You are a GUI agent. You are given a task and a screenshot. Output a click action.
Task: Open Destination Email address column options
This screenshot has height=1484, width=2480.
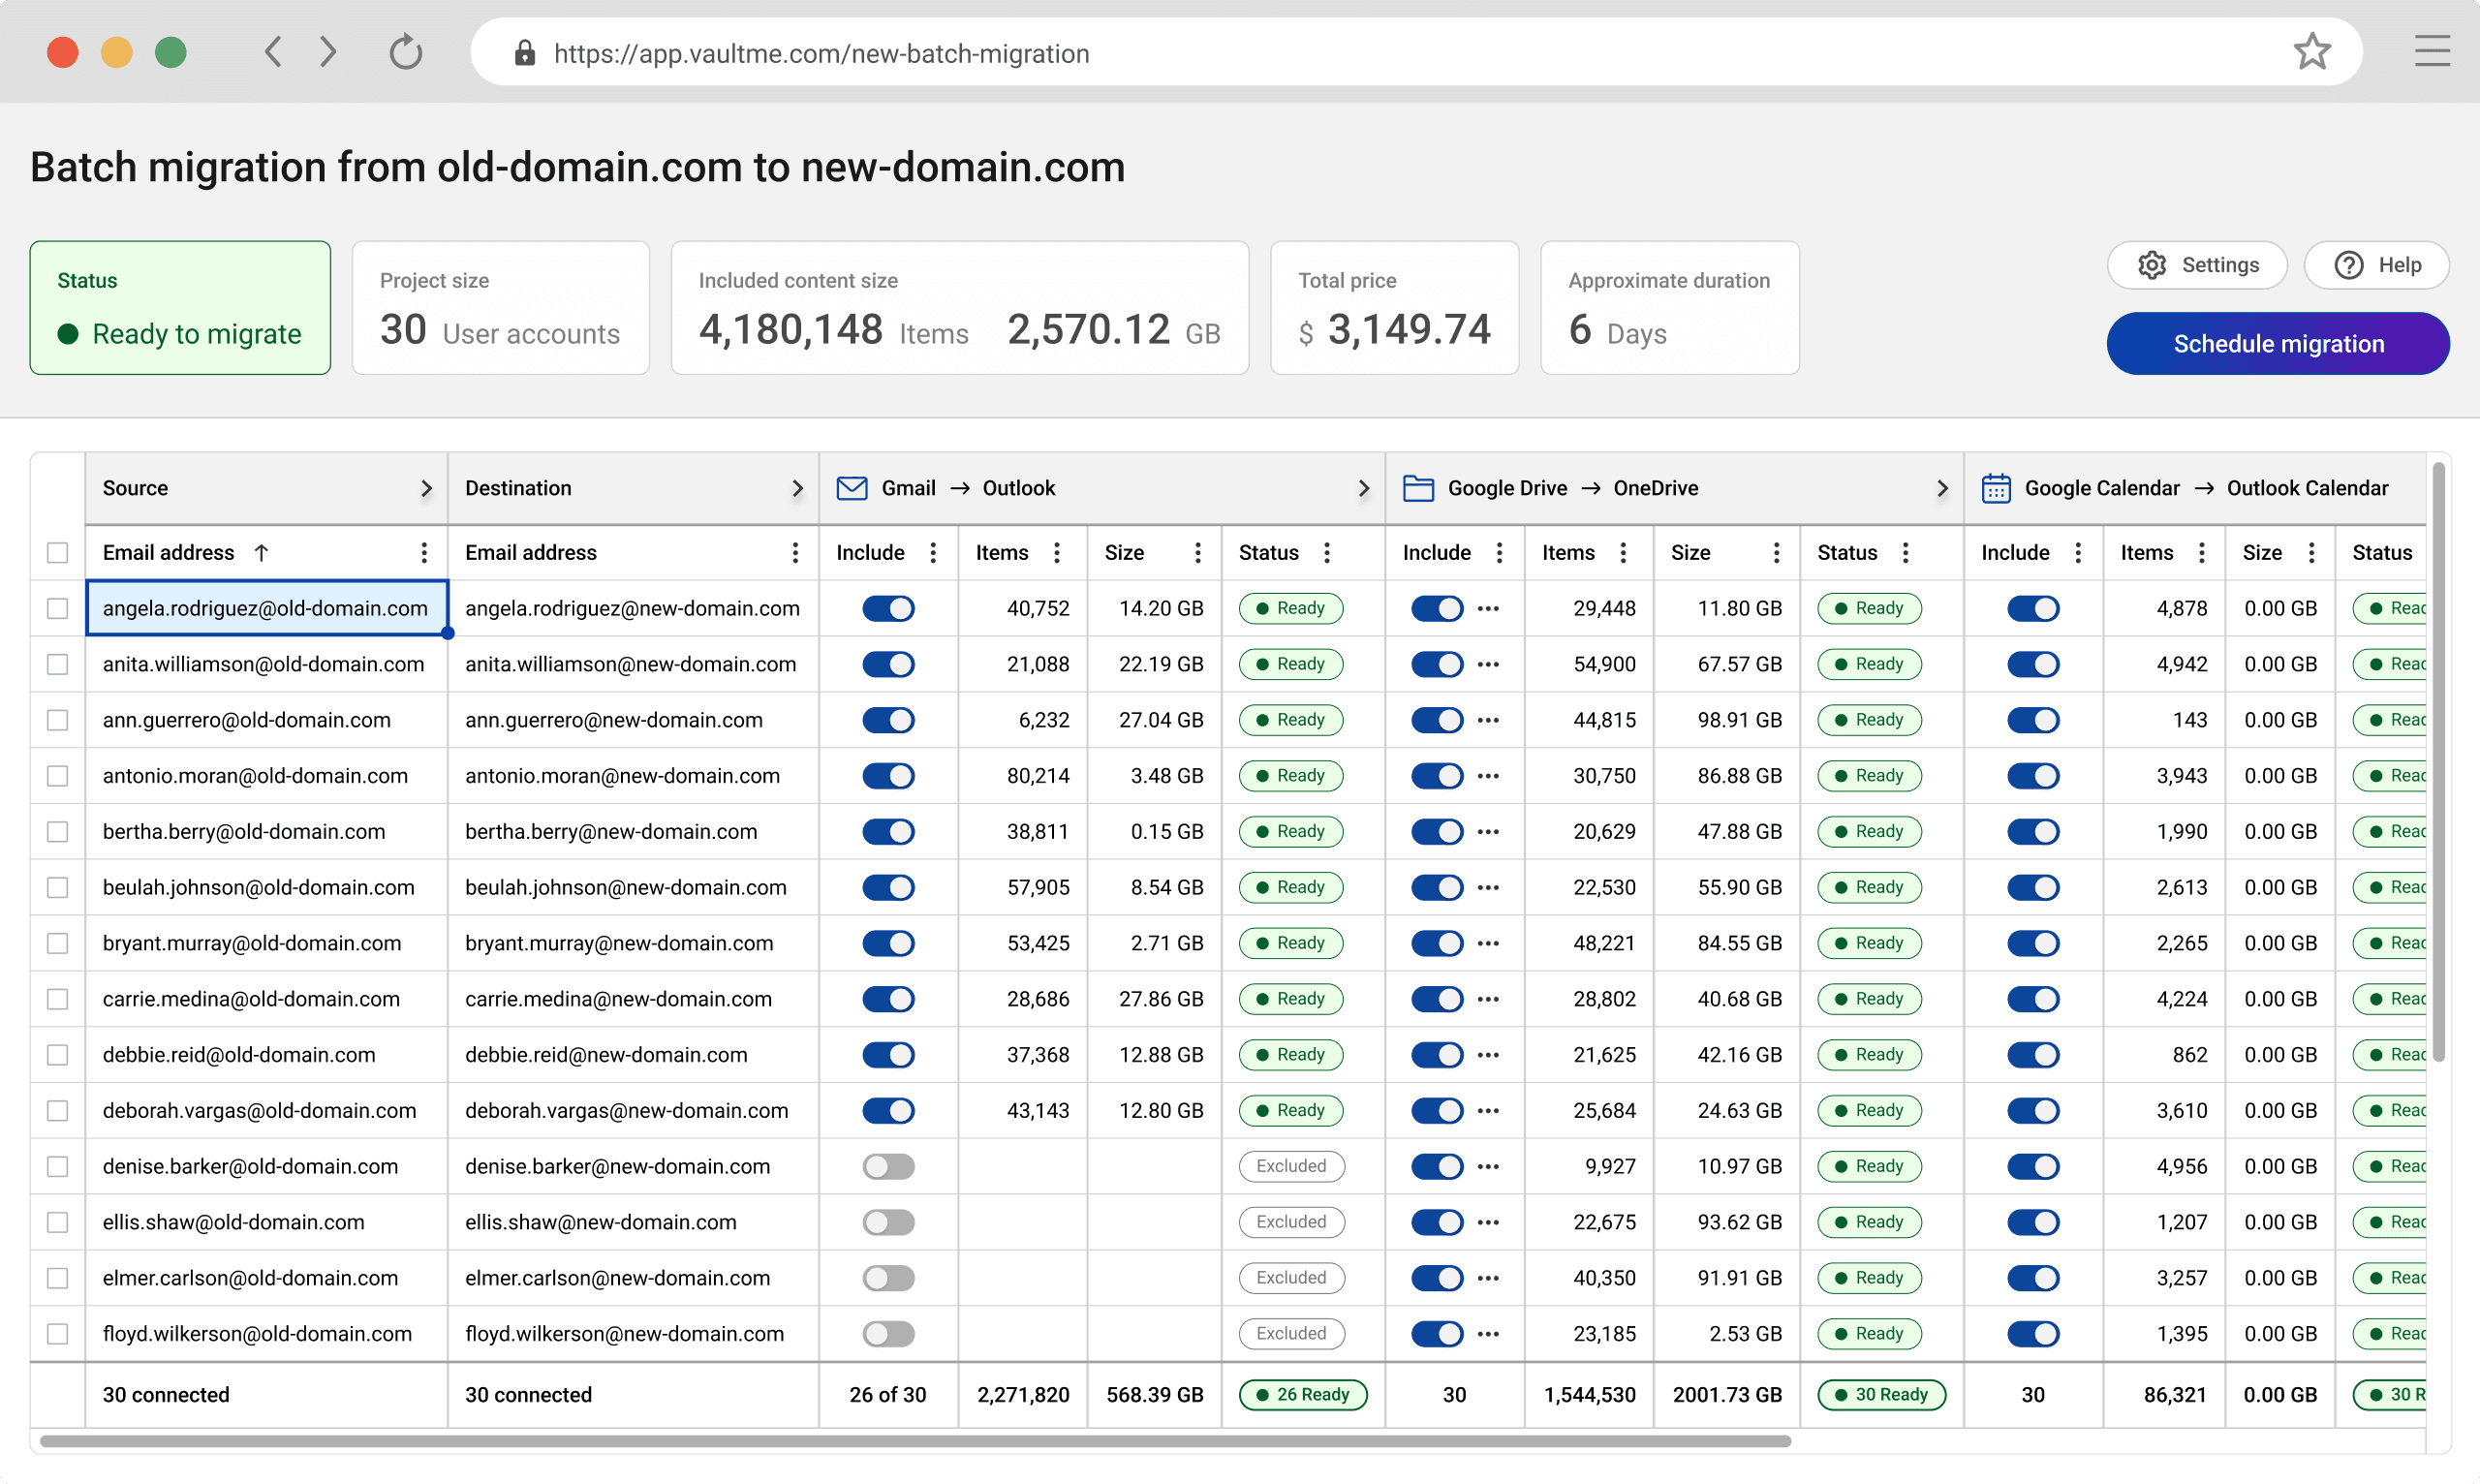795,553
